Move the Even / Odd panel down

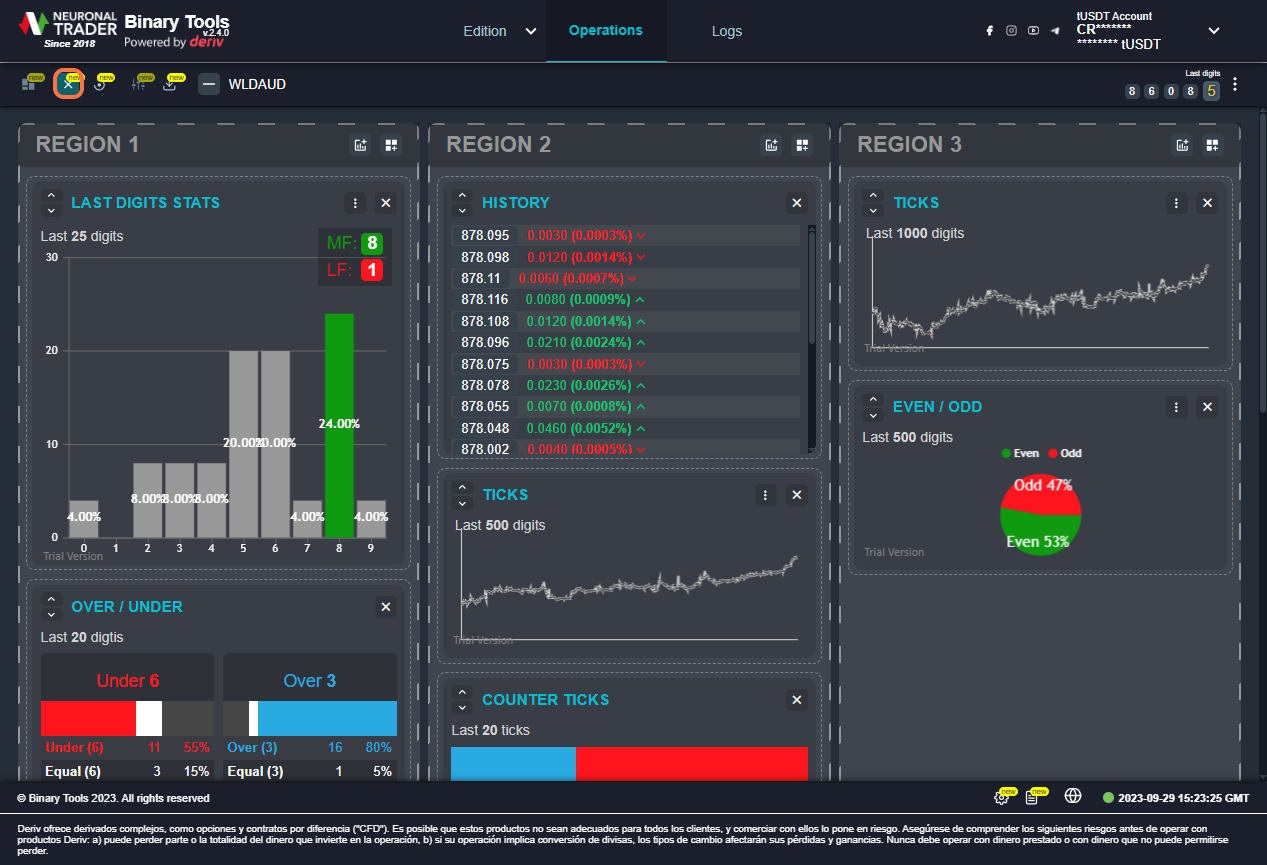[x=873, y=414]
